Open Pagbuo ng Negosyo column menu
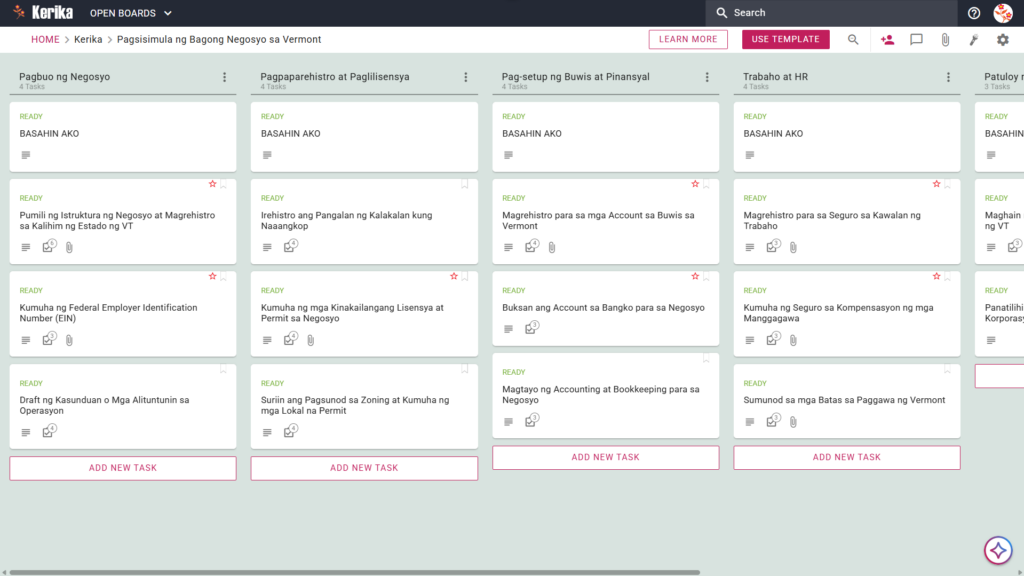1024x576 pixels. point(225,77)
